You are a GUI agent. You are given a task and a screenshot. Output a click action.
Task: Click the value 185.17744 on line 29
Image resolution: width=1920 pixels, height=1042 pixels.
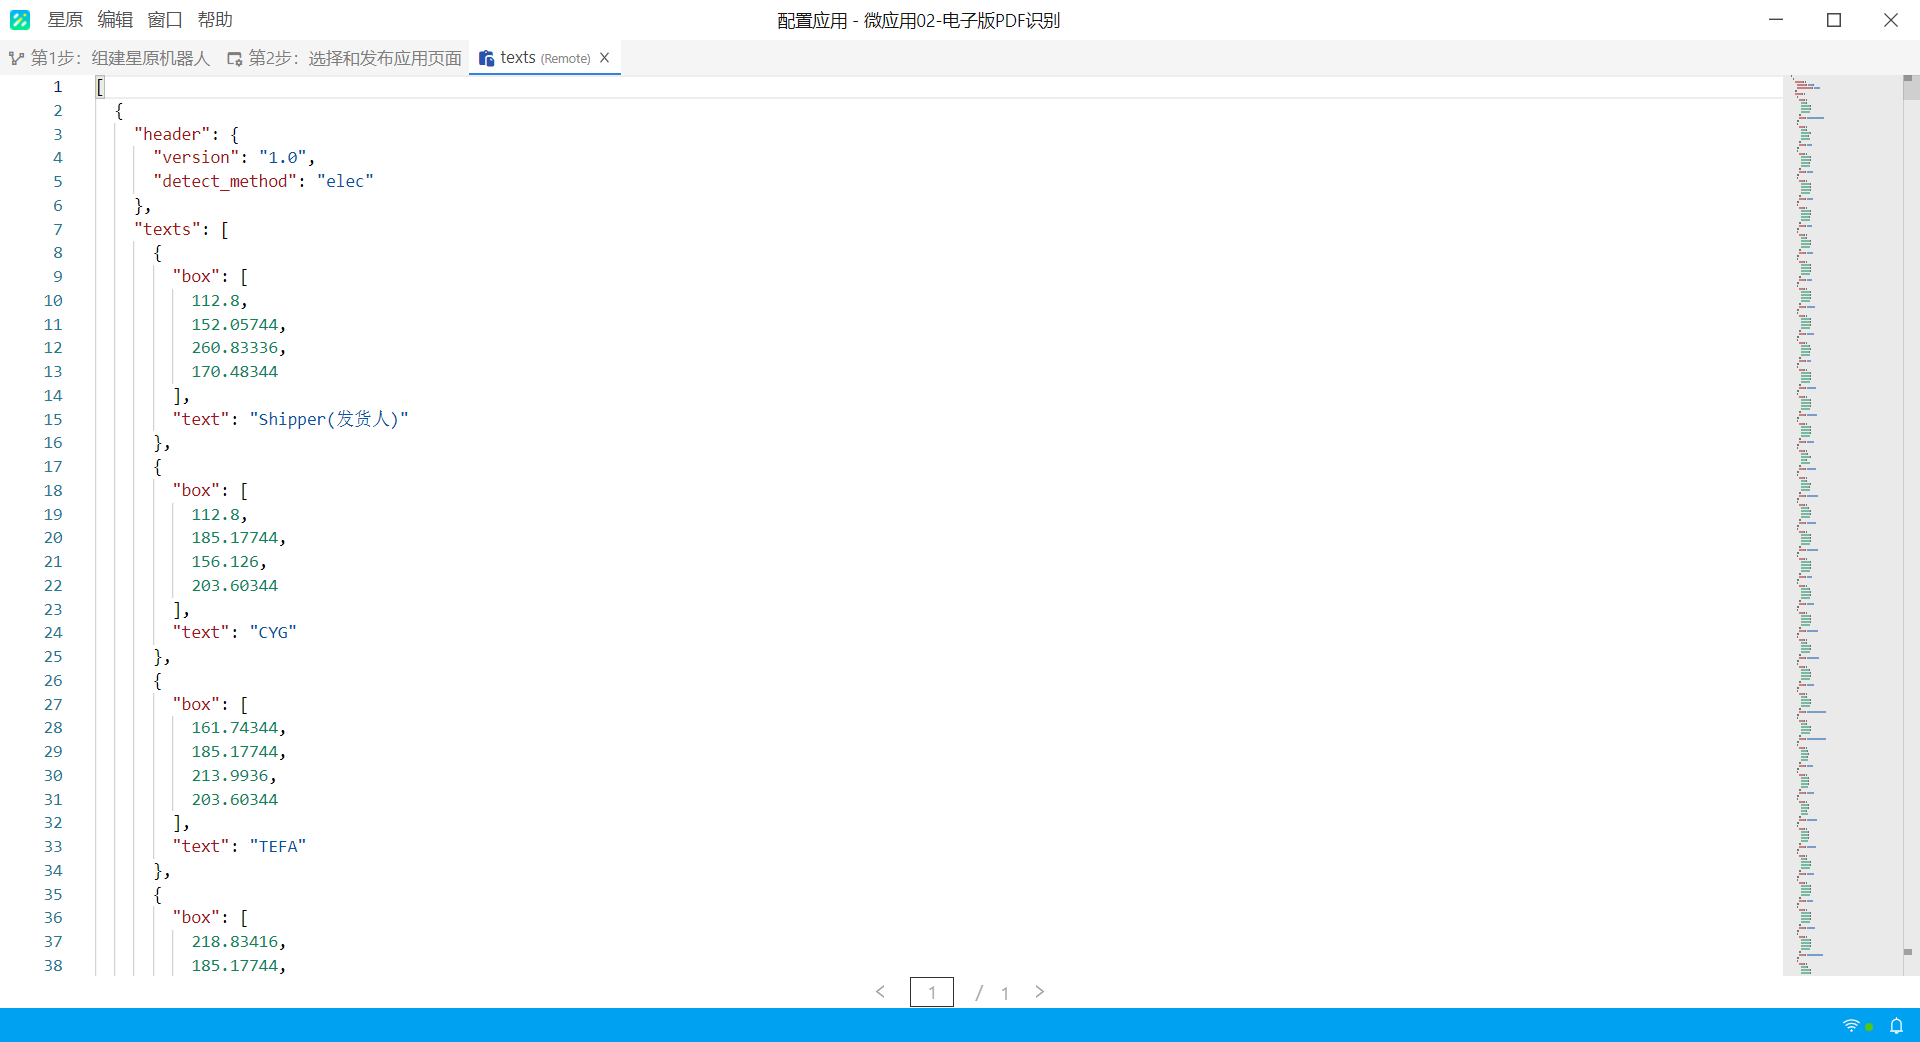point(235,752)
